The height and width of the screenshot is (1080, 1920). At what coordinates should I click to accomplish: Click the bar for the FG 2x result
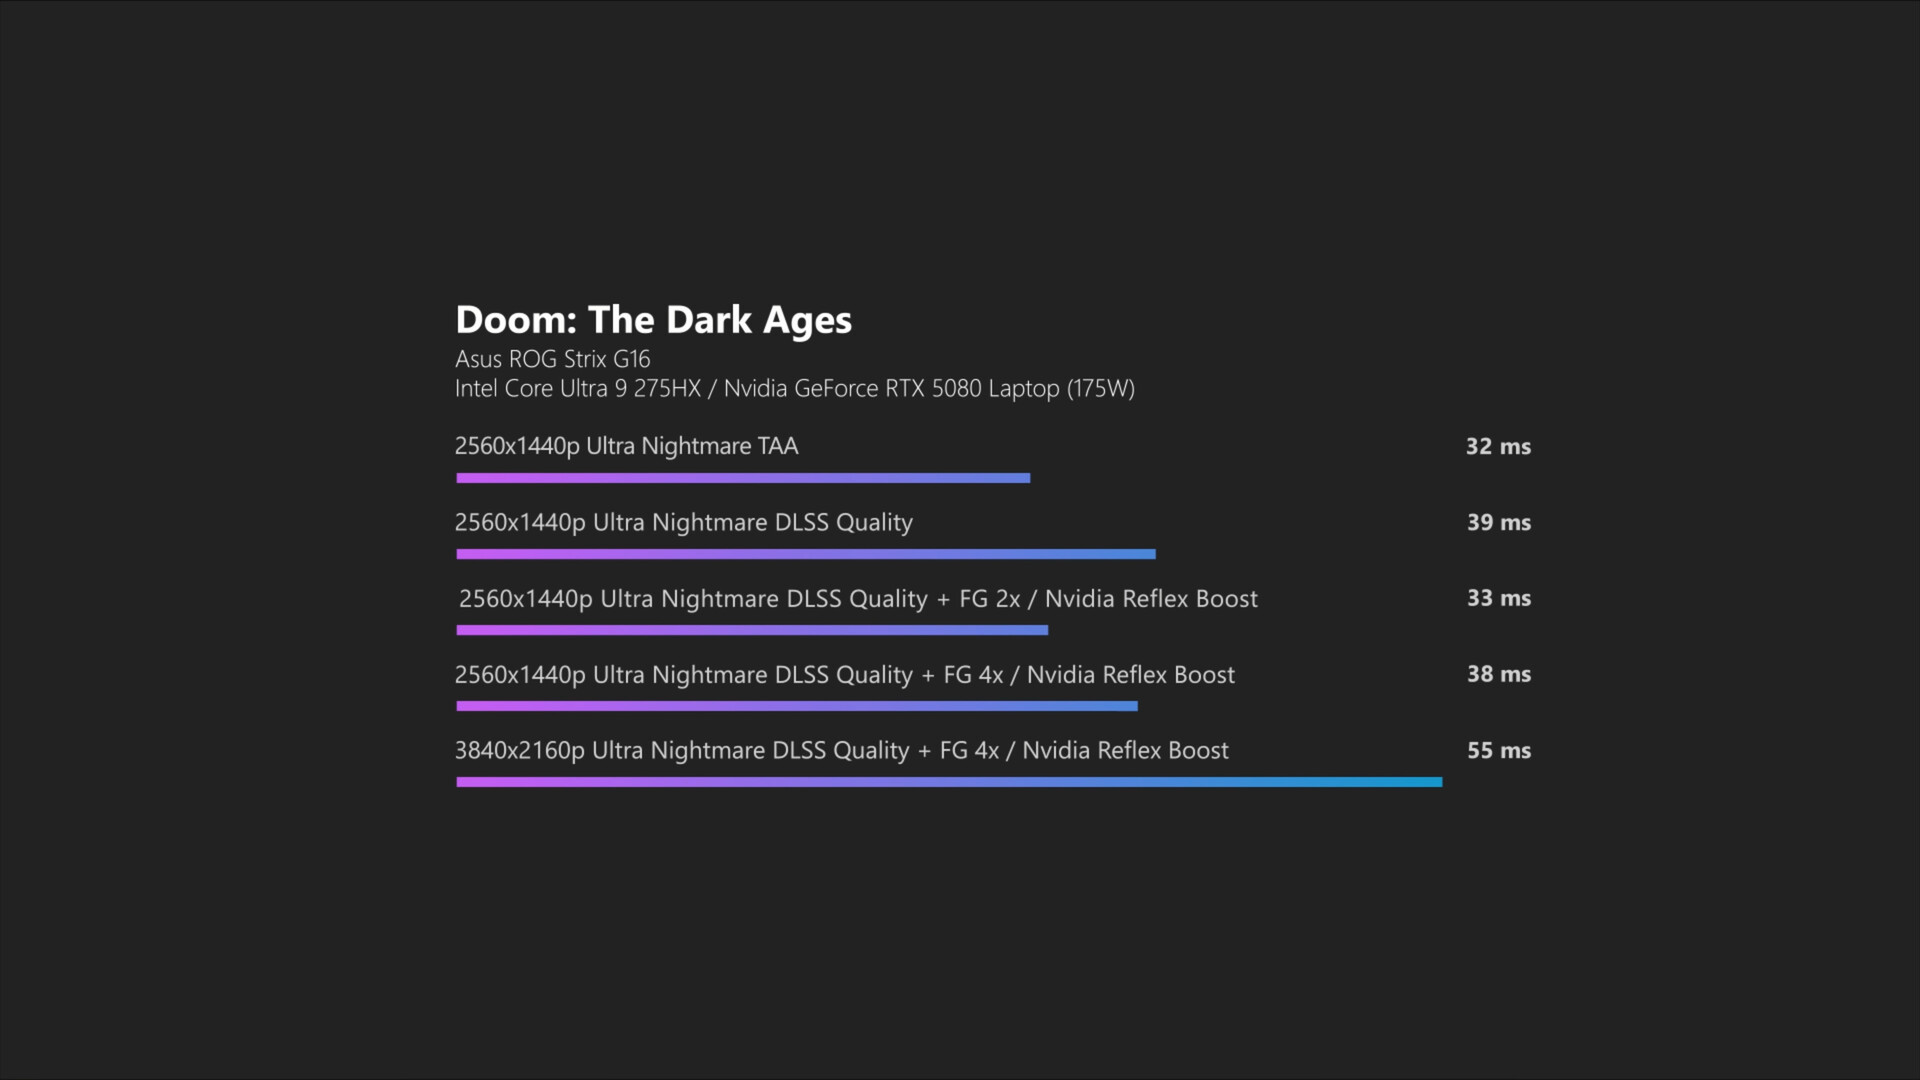coord(751,630)
